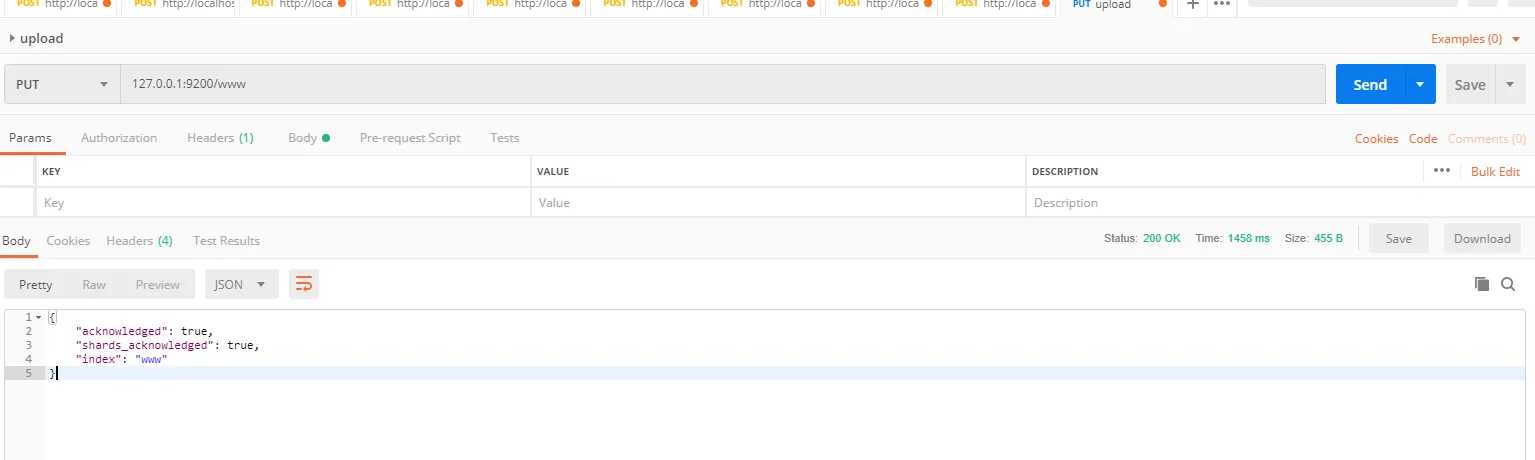Open tab options three-dot menu
This screenshot has width=1535, height=460.
(x=1221, y=5)
